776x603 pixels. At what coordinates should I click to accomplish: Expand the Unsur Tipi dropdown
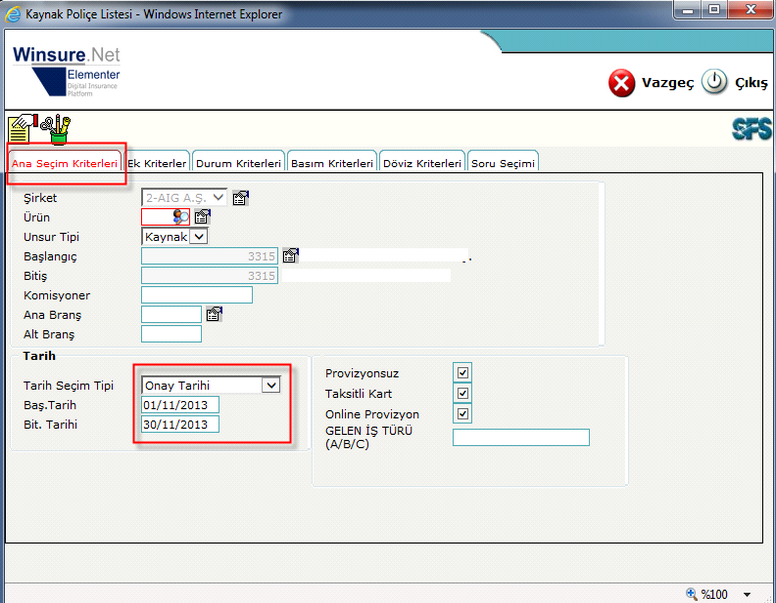tap(198, 237)
